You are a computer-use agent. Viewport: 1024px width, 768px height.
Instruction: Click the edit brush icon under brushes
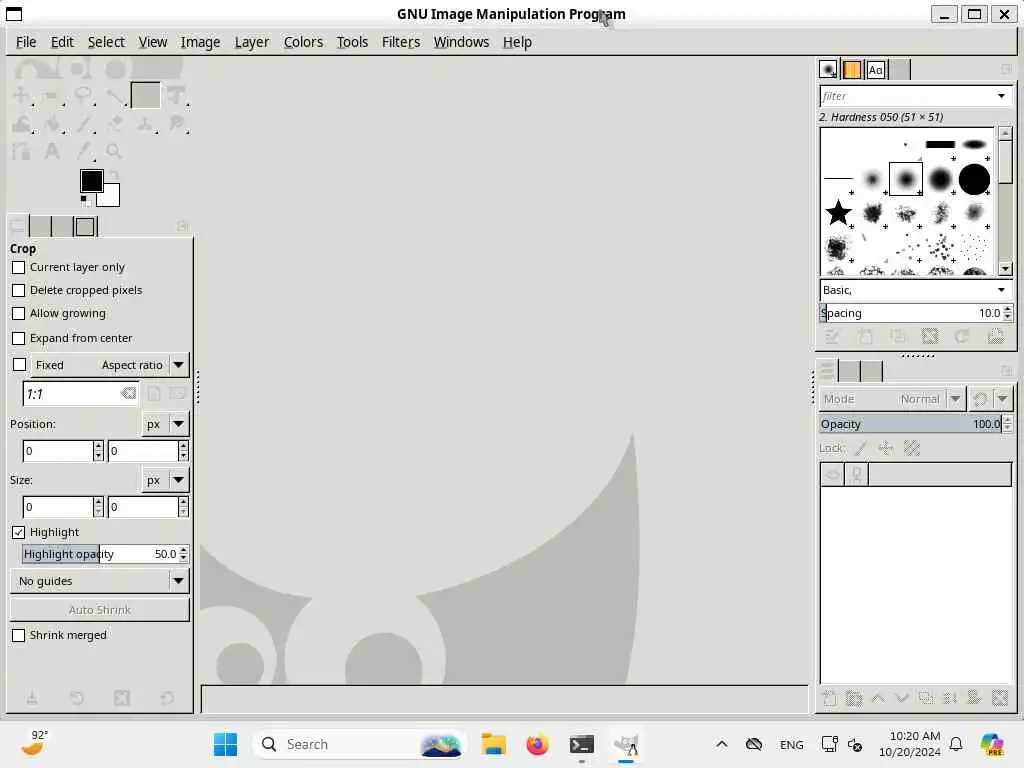pyautogui.click(x=831, y=336)
